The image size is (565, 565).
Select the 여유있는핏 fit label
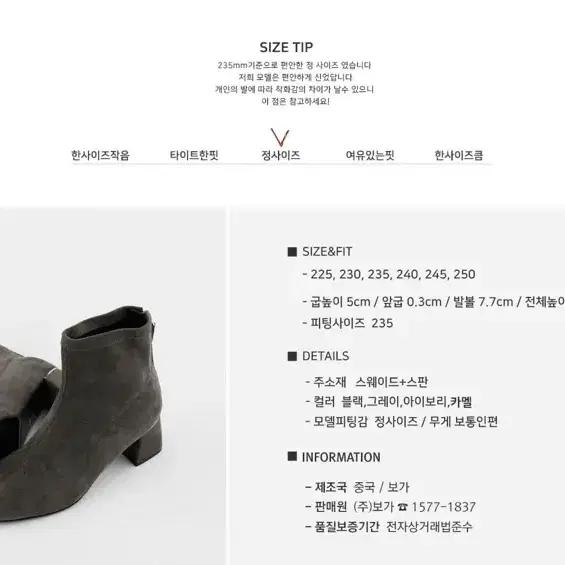[x=370, y=155]
